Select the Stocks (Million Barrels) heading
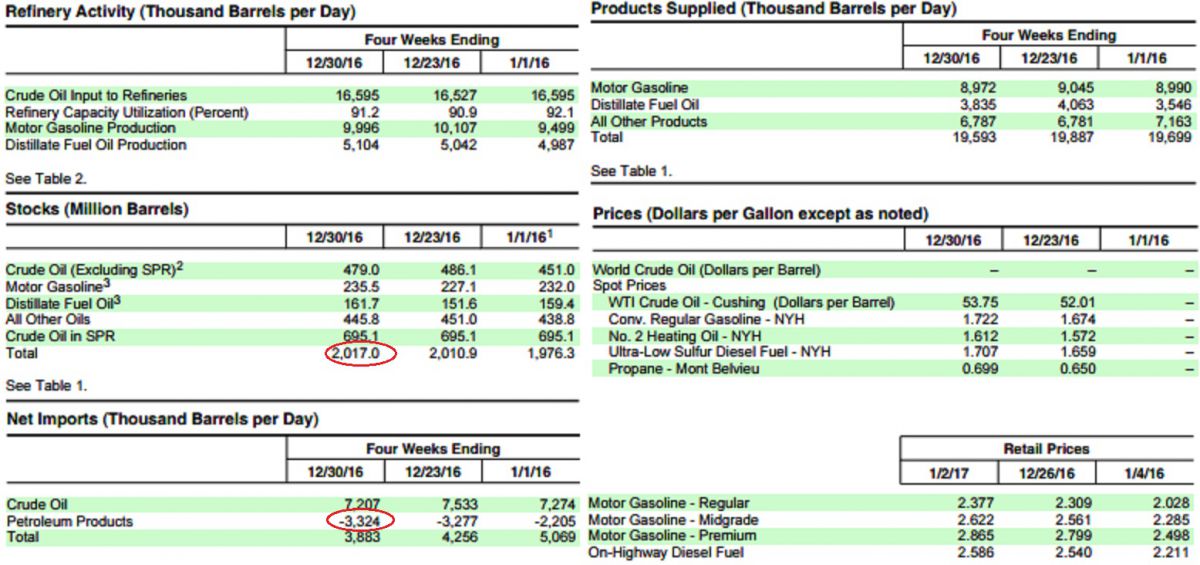Viewport: 1200px width, 565px height. pos(97,209)
